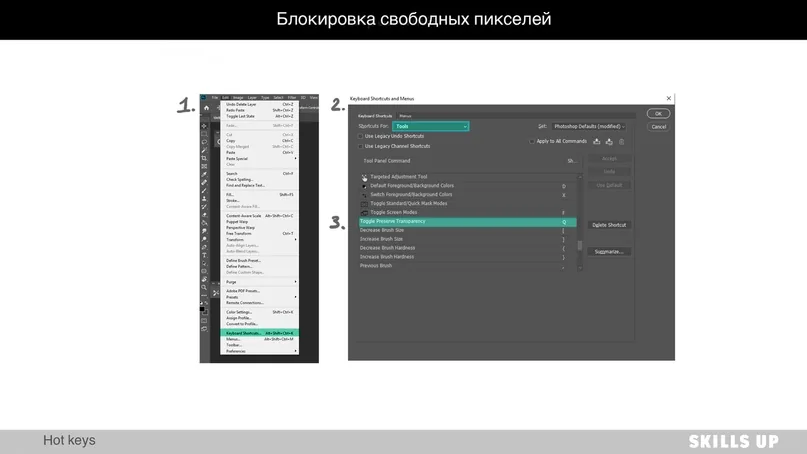
Task: Click the Summarize... button
Action: point(609,252)
